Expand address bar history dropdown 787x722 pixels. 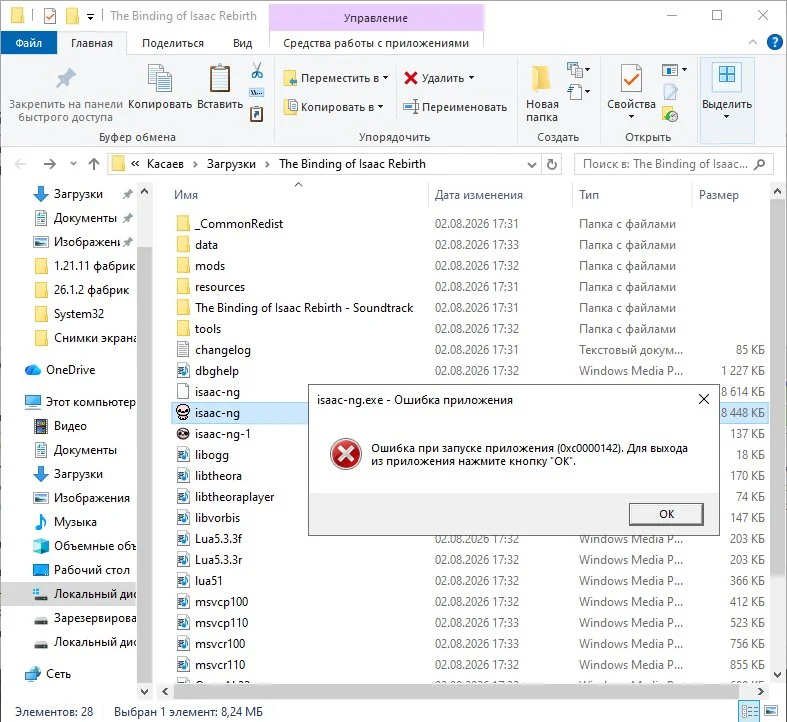tap(532, 165)
